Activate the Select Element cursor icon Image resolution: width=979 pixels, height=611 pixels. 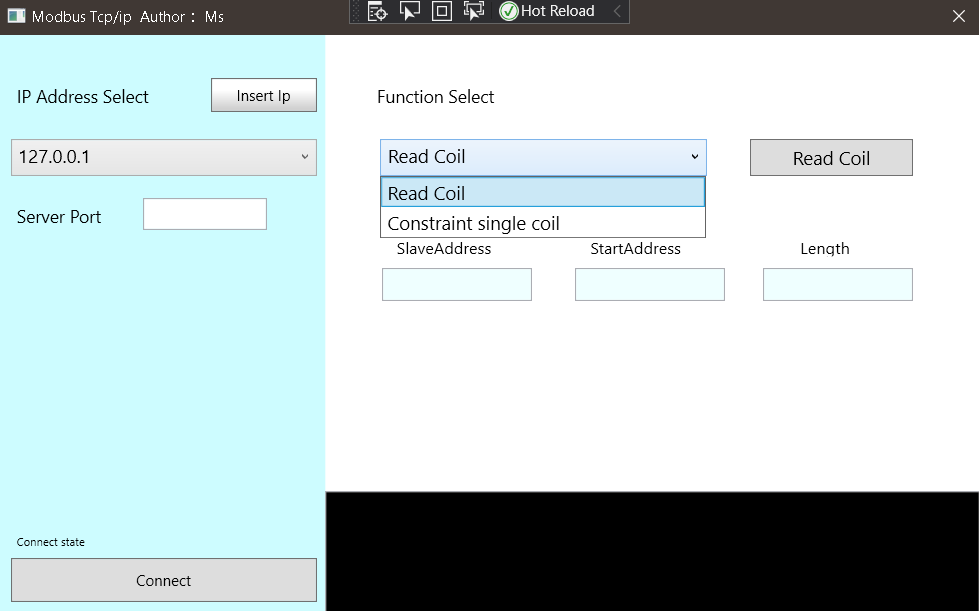pyautogui.click(x=410, y=11)
